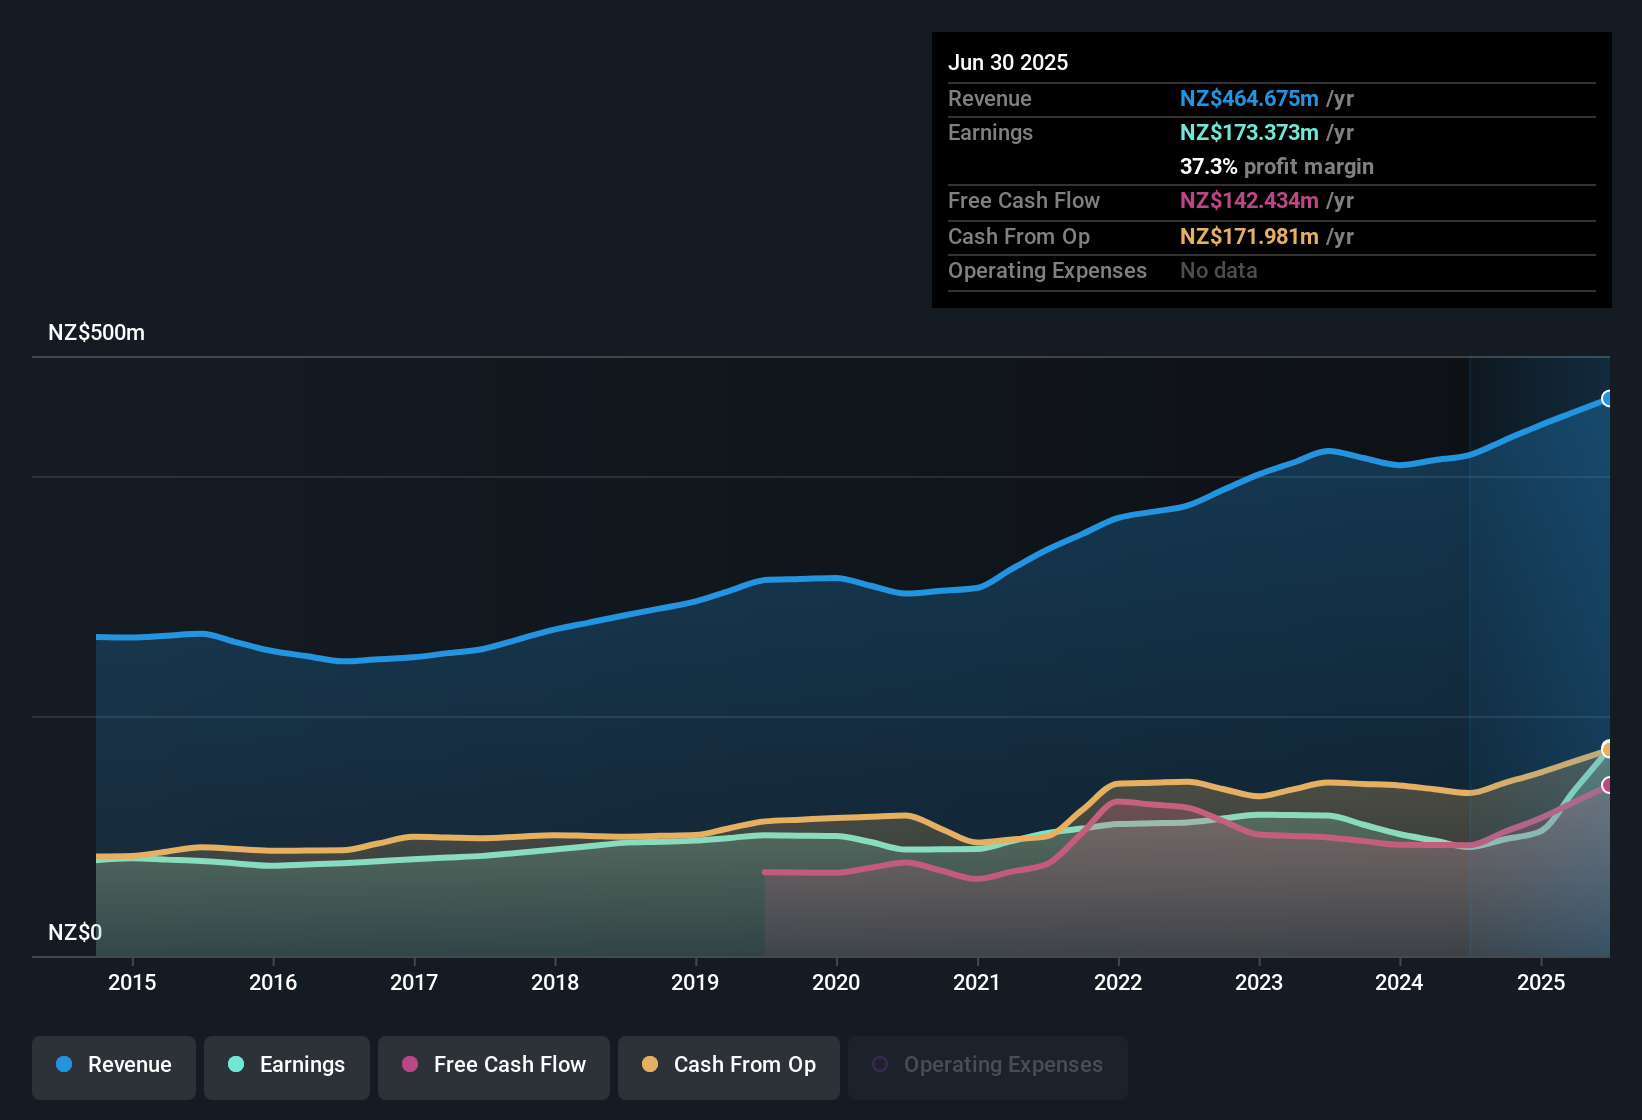Click the NZ$464.675m revenue value
The height and width of the screenshot is (1120, 1642).
pyautogui.click(x=1248, y=98)
